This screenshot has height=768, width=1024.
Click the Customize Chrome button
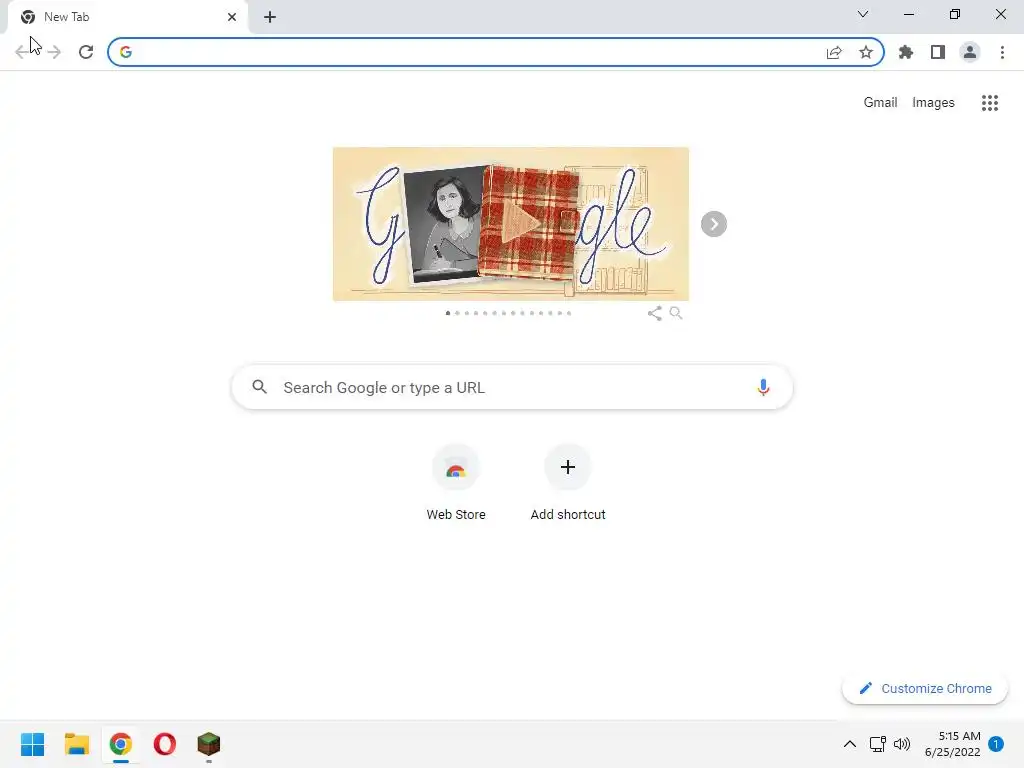tap(925, 688)
